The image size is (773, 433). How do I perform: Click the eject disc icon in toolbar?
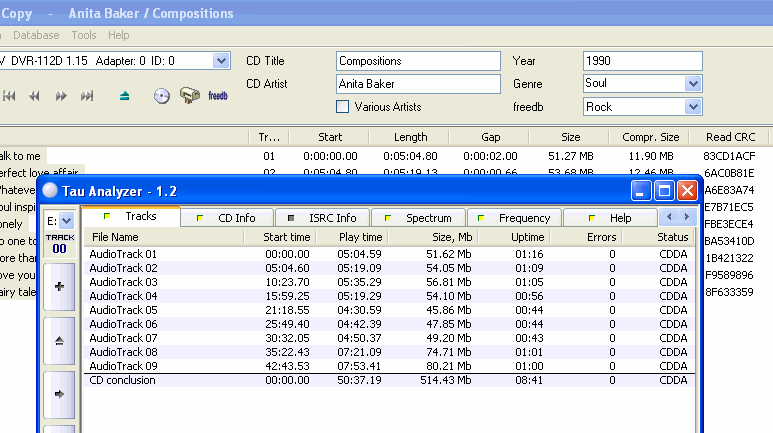click(124, 96)
